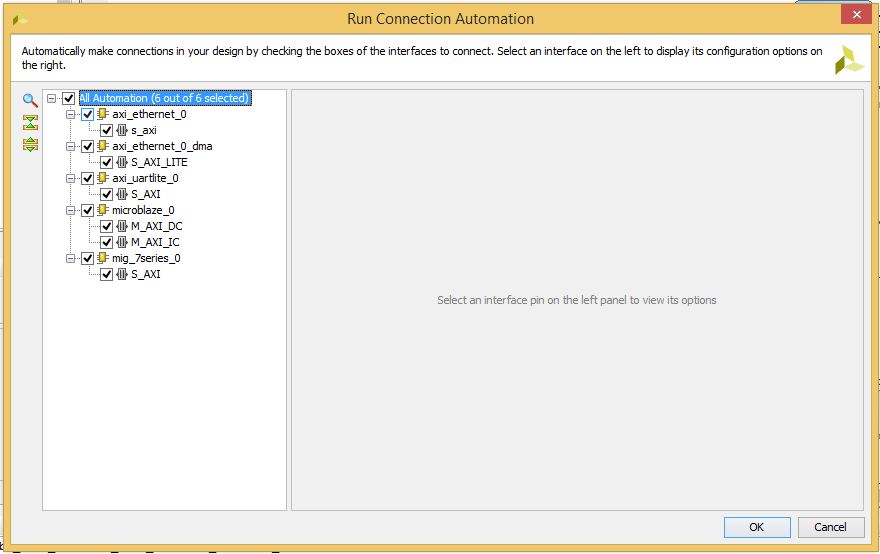This screenshot has height=554, width=880.
Task: Uncheck S_AXI checkbox under mig_7series_0
Action: point(107,274)
